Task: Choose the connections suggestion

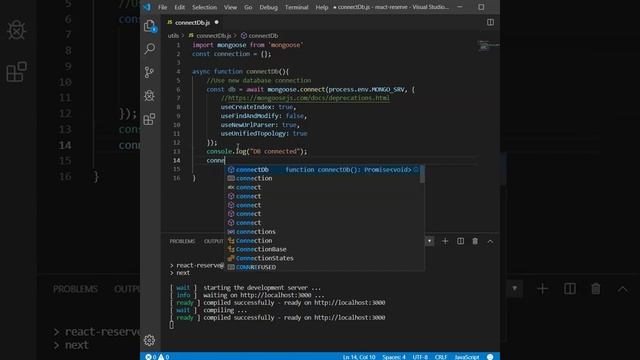Action: click(322, 231)
